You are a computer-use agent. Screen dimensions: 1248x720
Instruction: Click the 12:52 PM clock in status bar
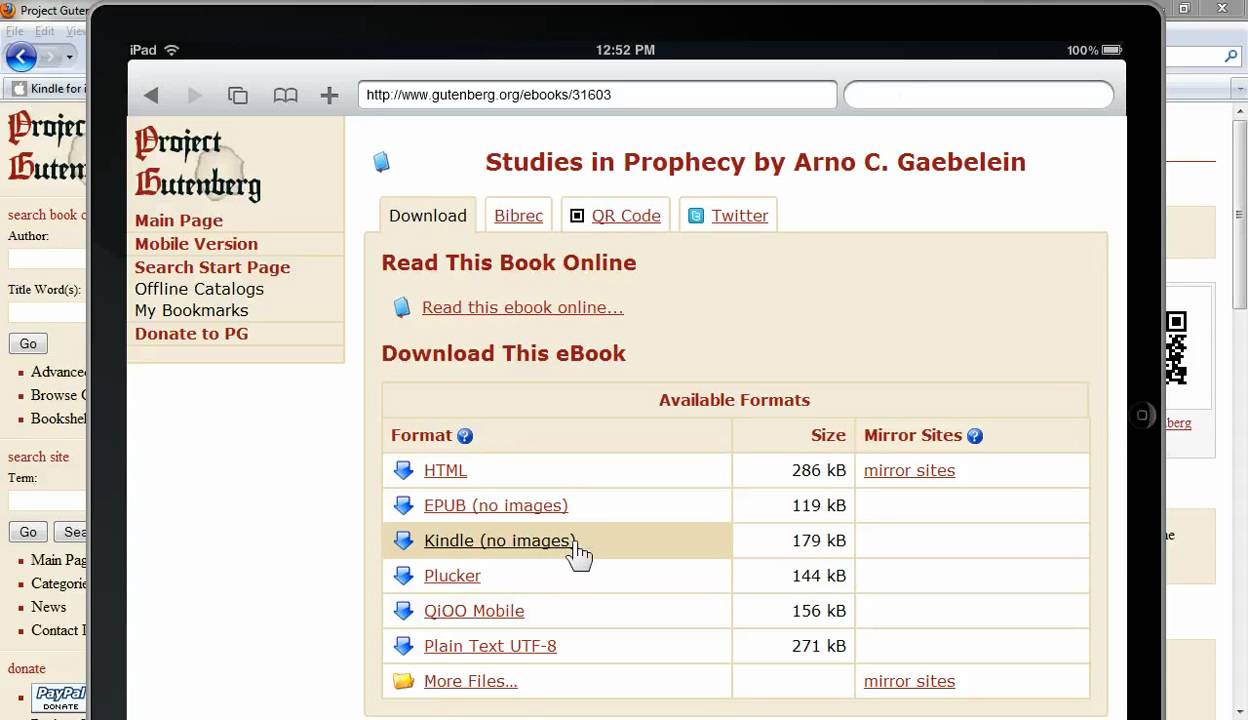625,50
